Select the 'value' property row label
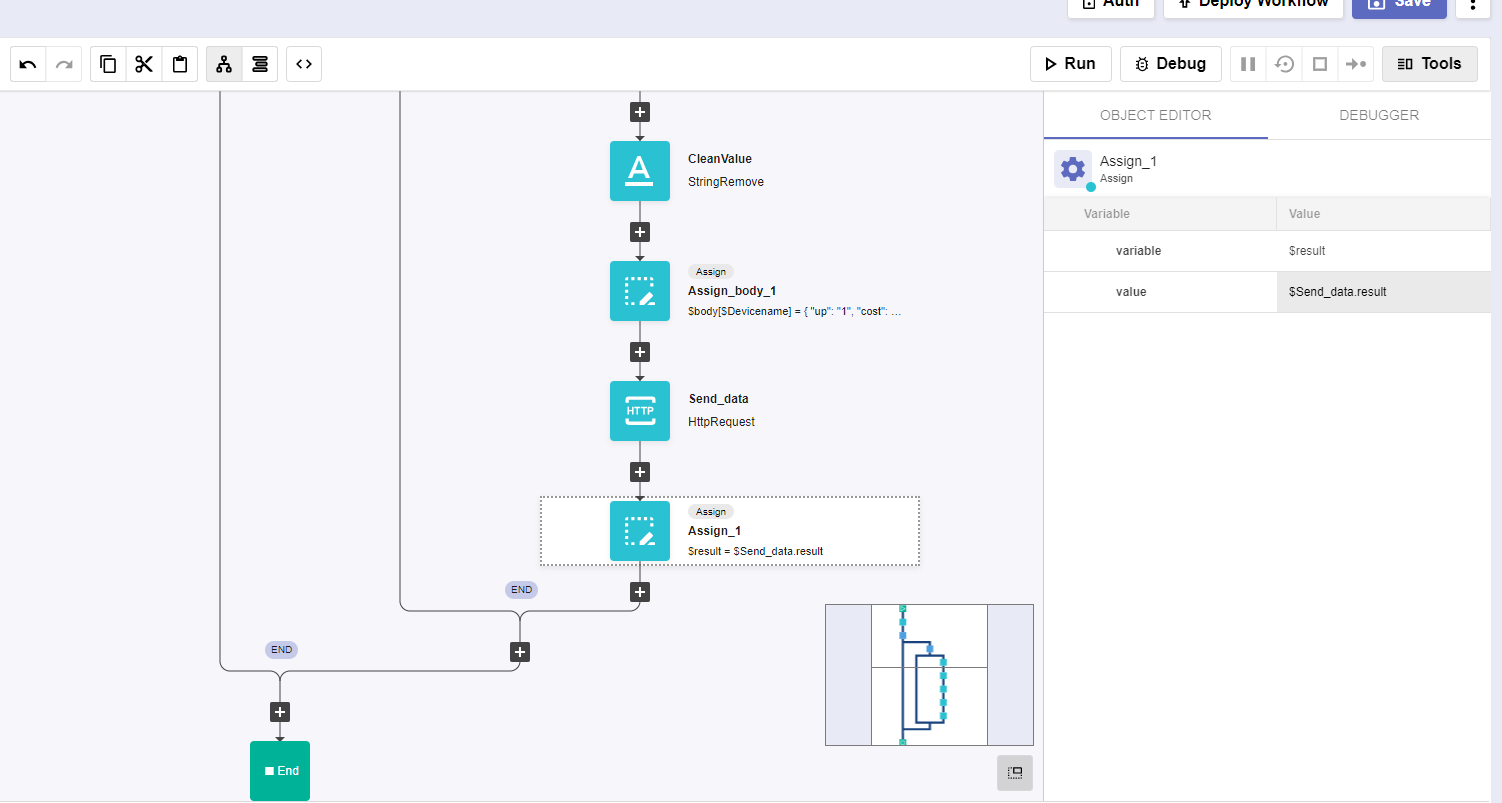The width and height of the screenshot is (1502, 803). 1131,292
